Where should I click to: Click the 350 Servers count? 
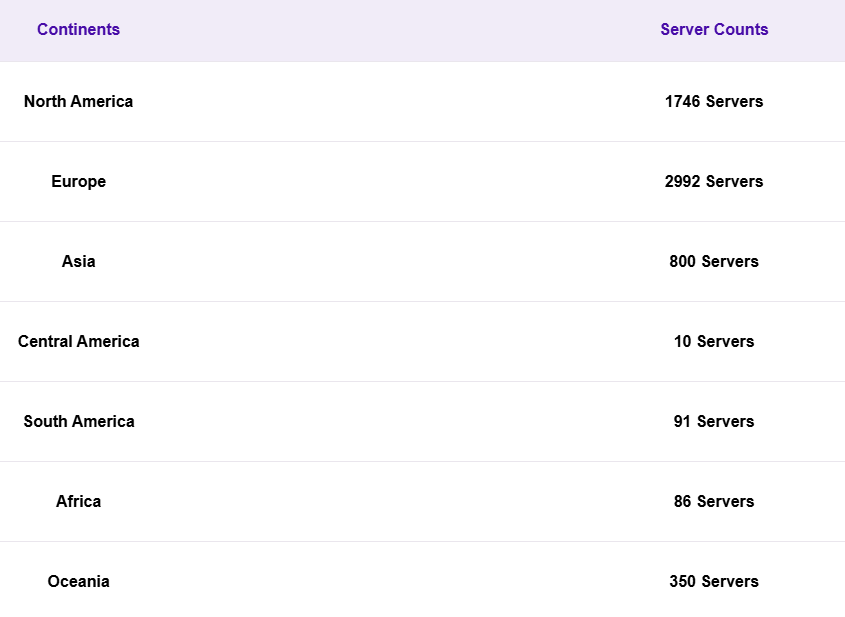[x=714, y=581]
